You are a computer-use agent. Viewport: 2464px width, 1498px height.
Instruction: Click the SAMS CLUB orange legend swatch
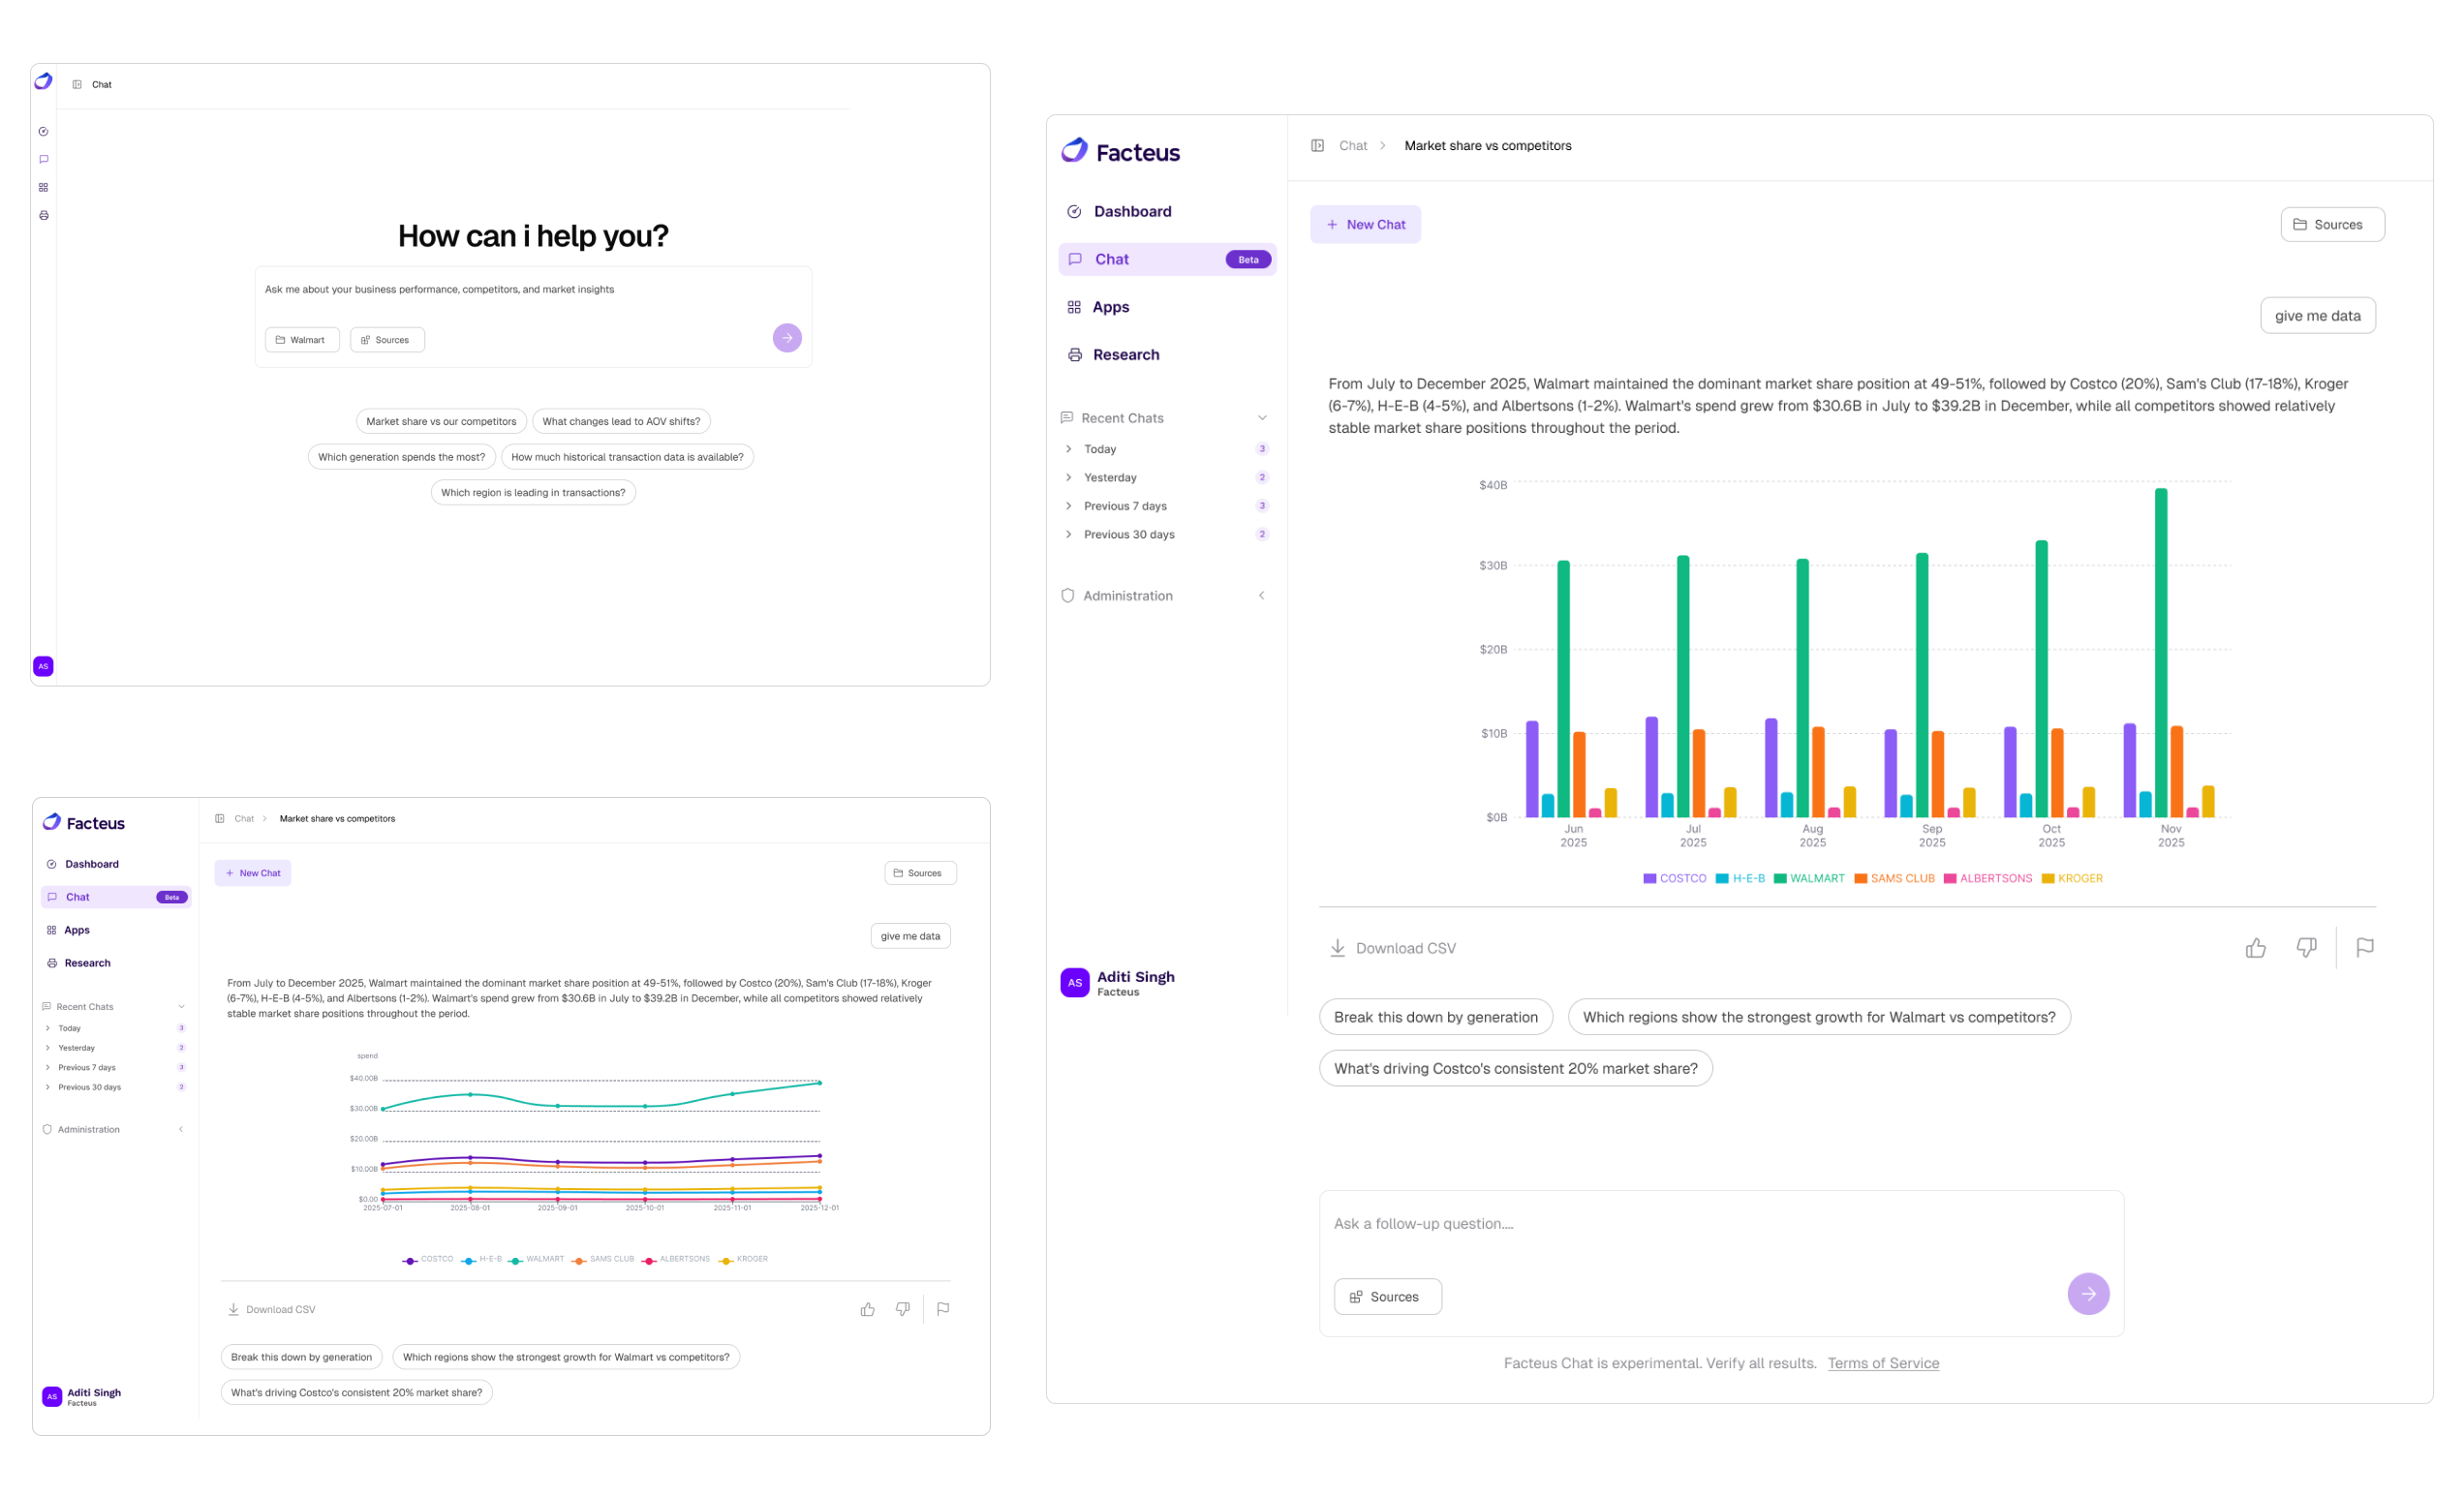click(x=1860, y=878)
